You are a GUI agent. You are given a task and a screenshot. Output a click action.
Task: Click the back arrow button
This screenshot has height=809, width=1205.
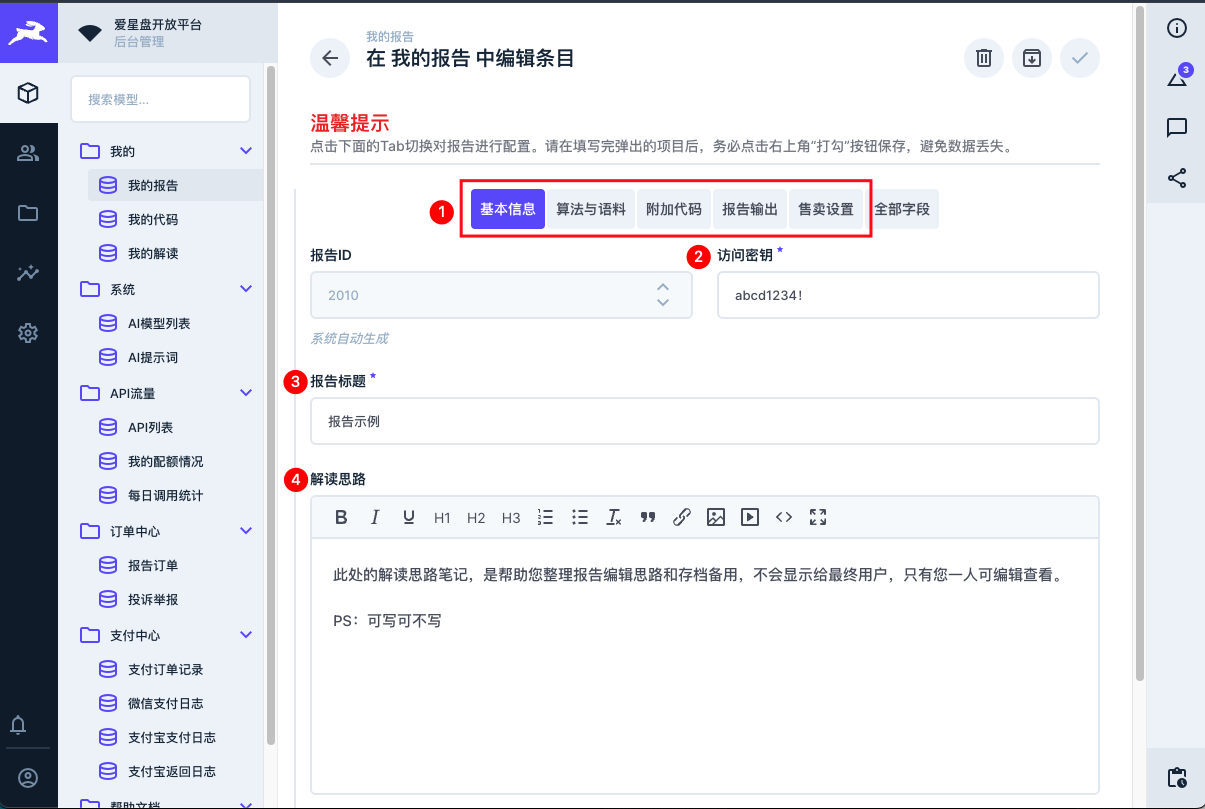pyautogui.click(x=330, y=58)
